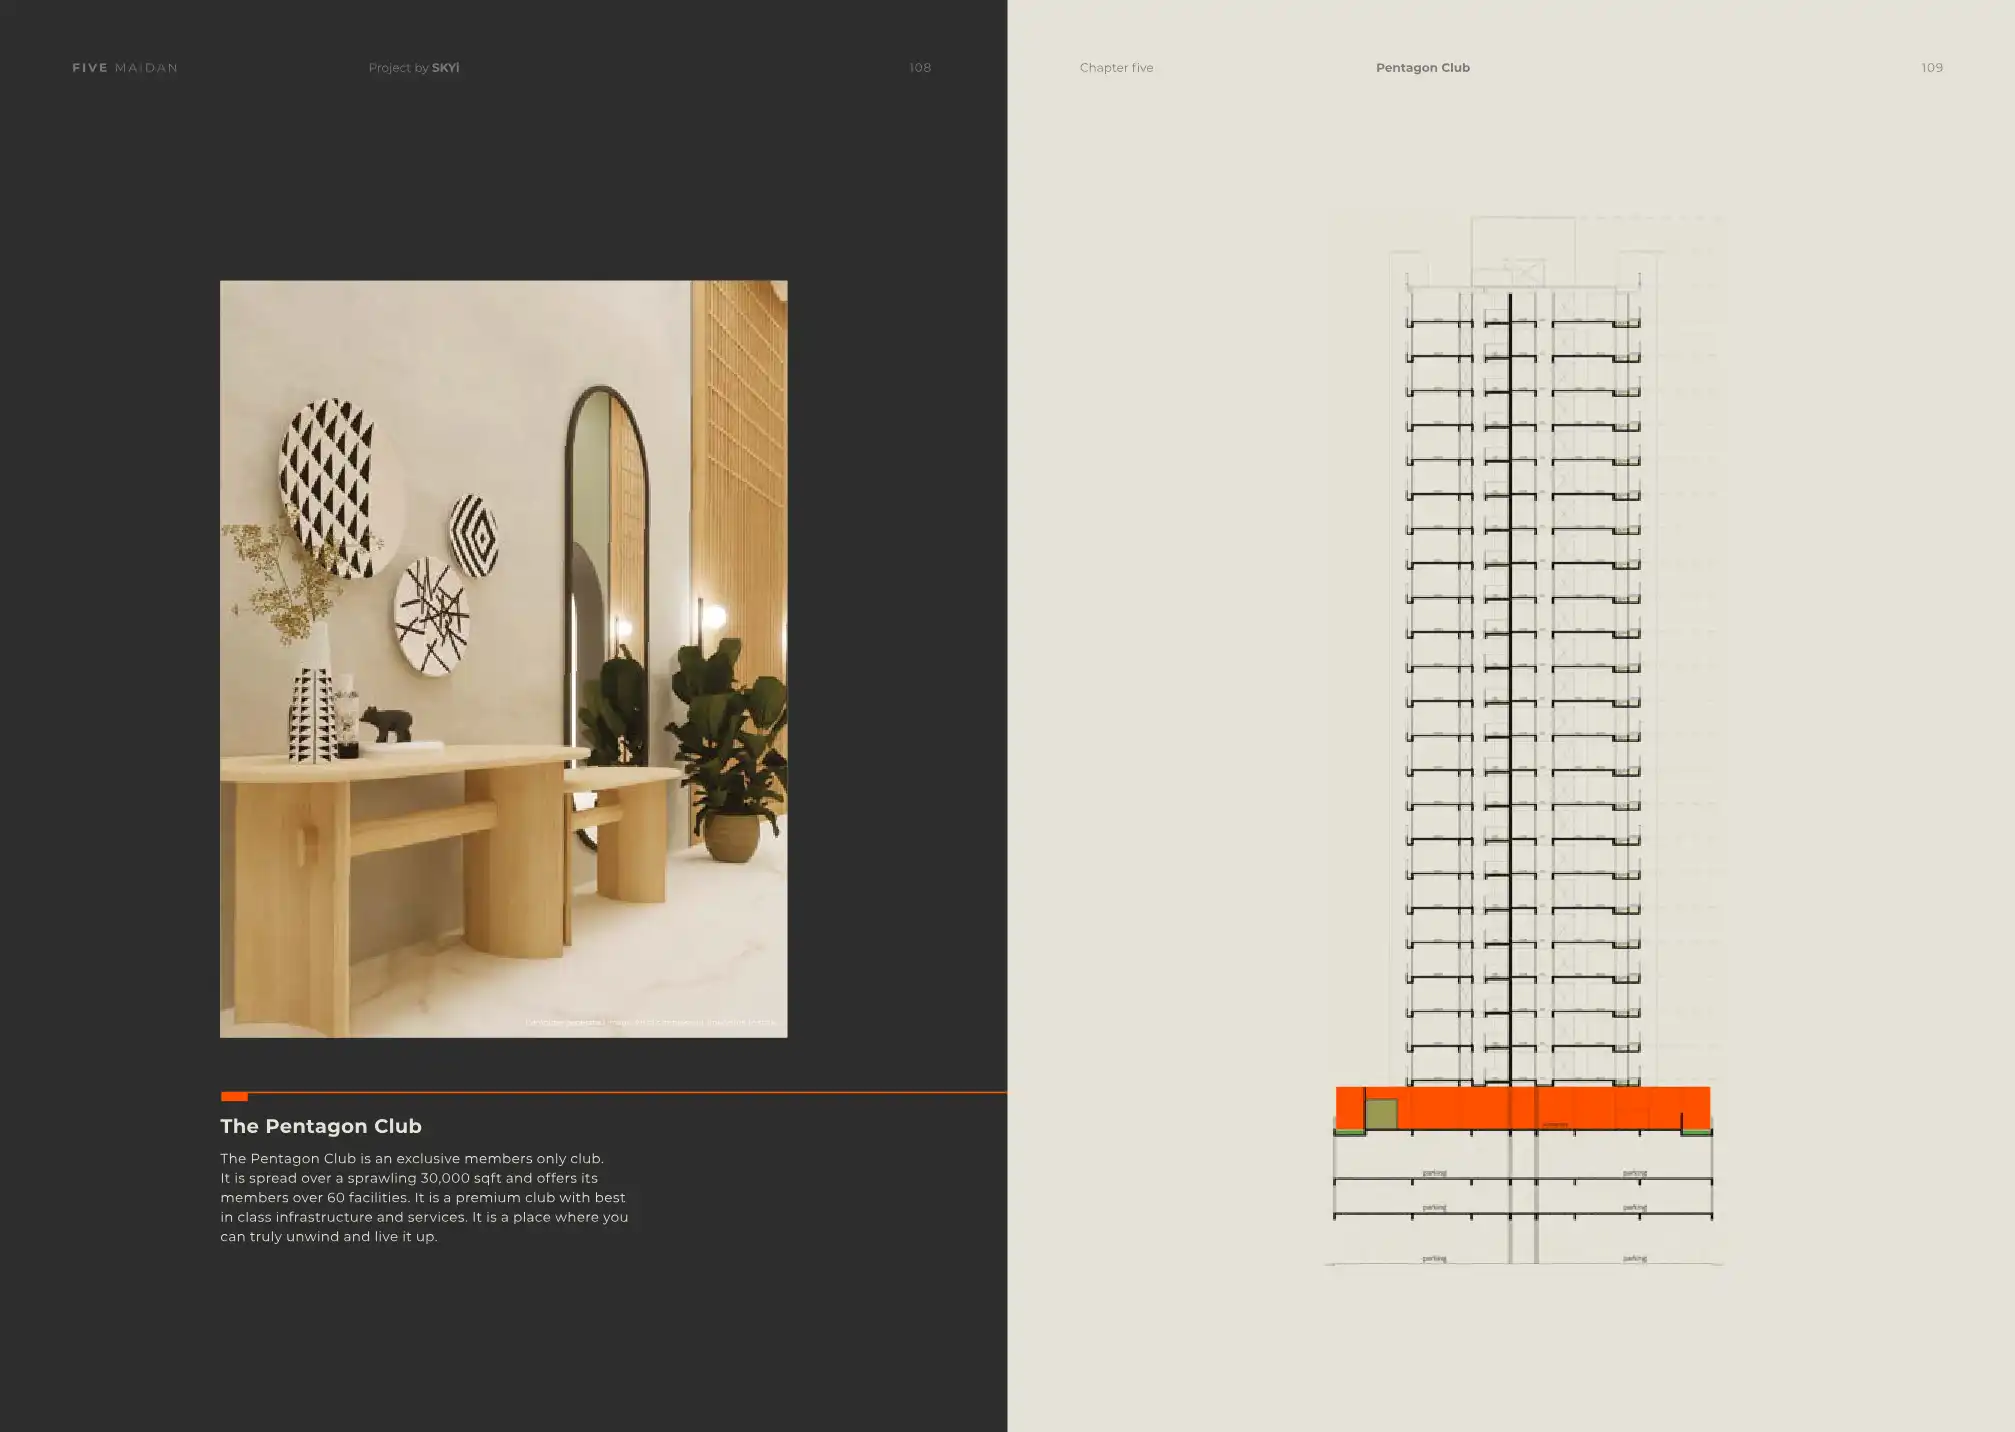Click the club description paragraph
The height and width of the screenshot is (1432, 2015).
click(x=424, y=1197)
